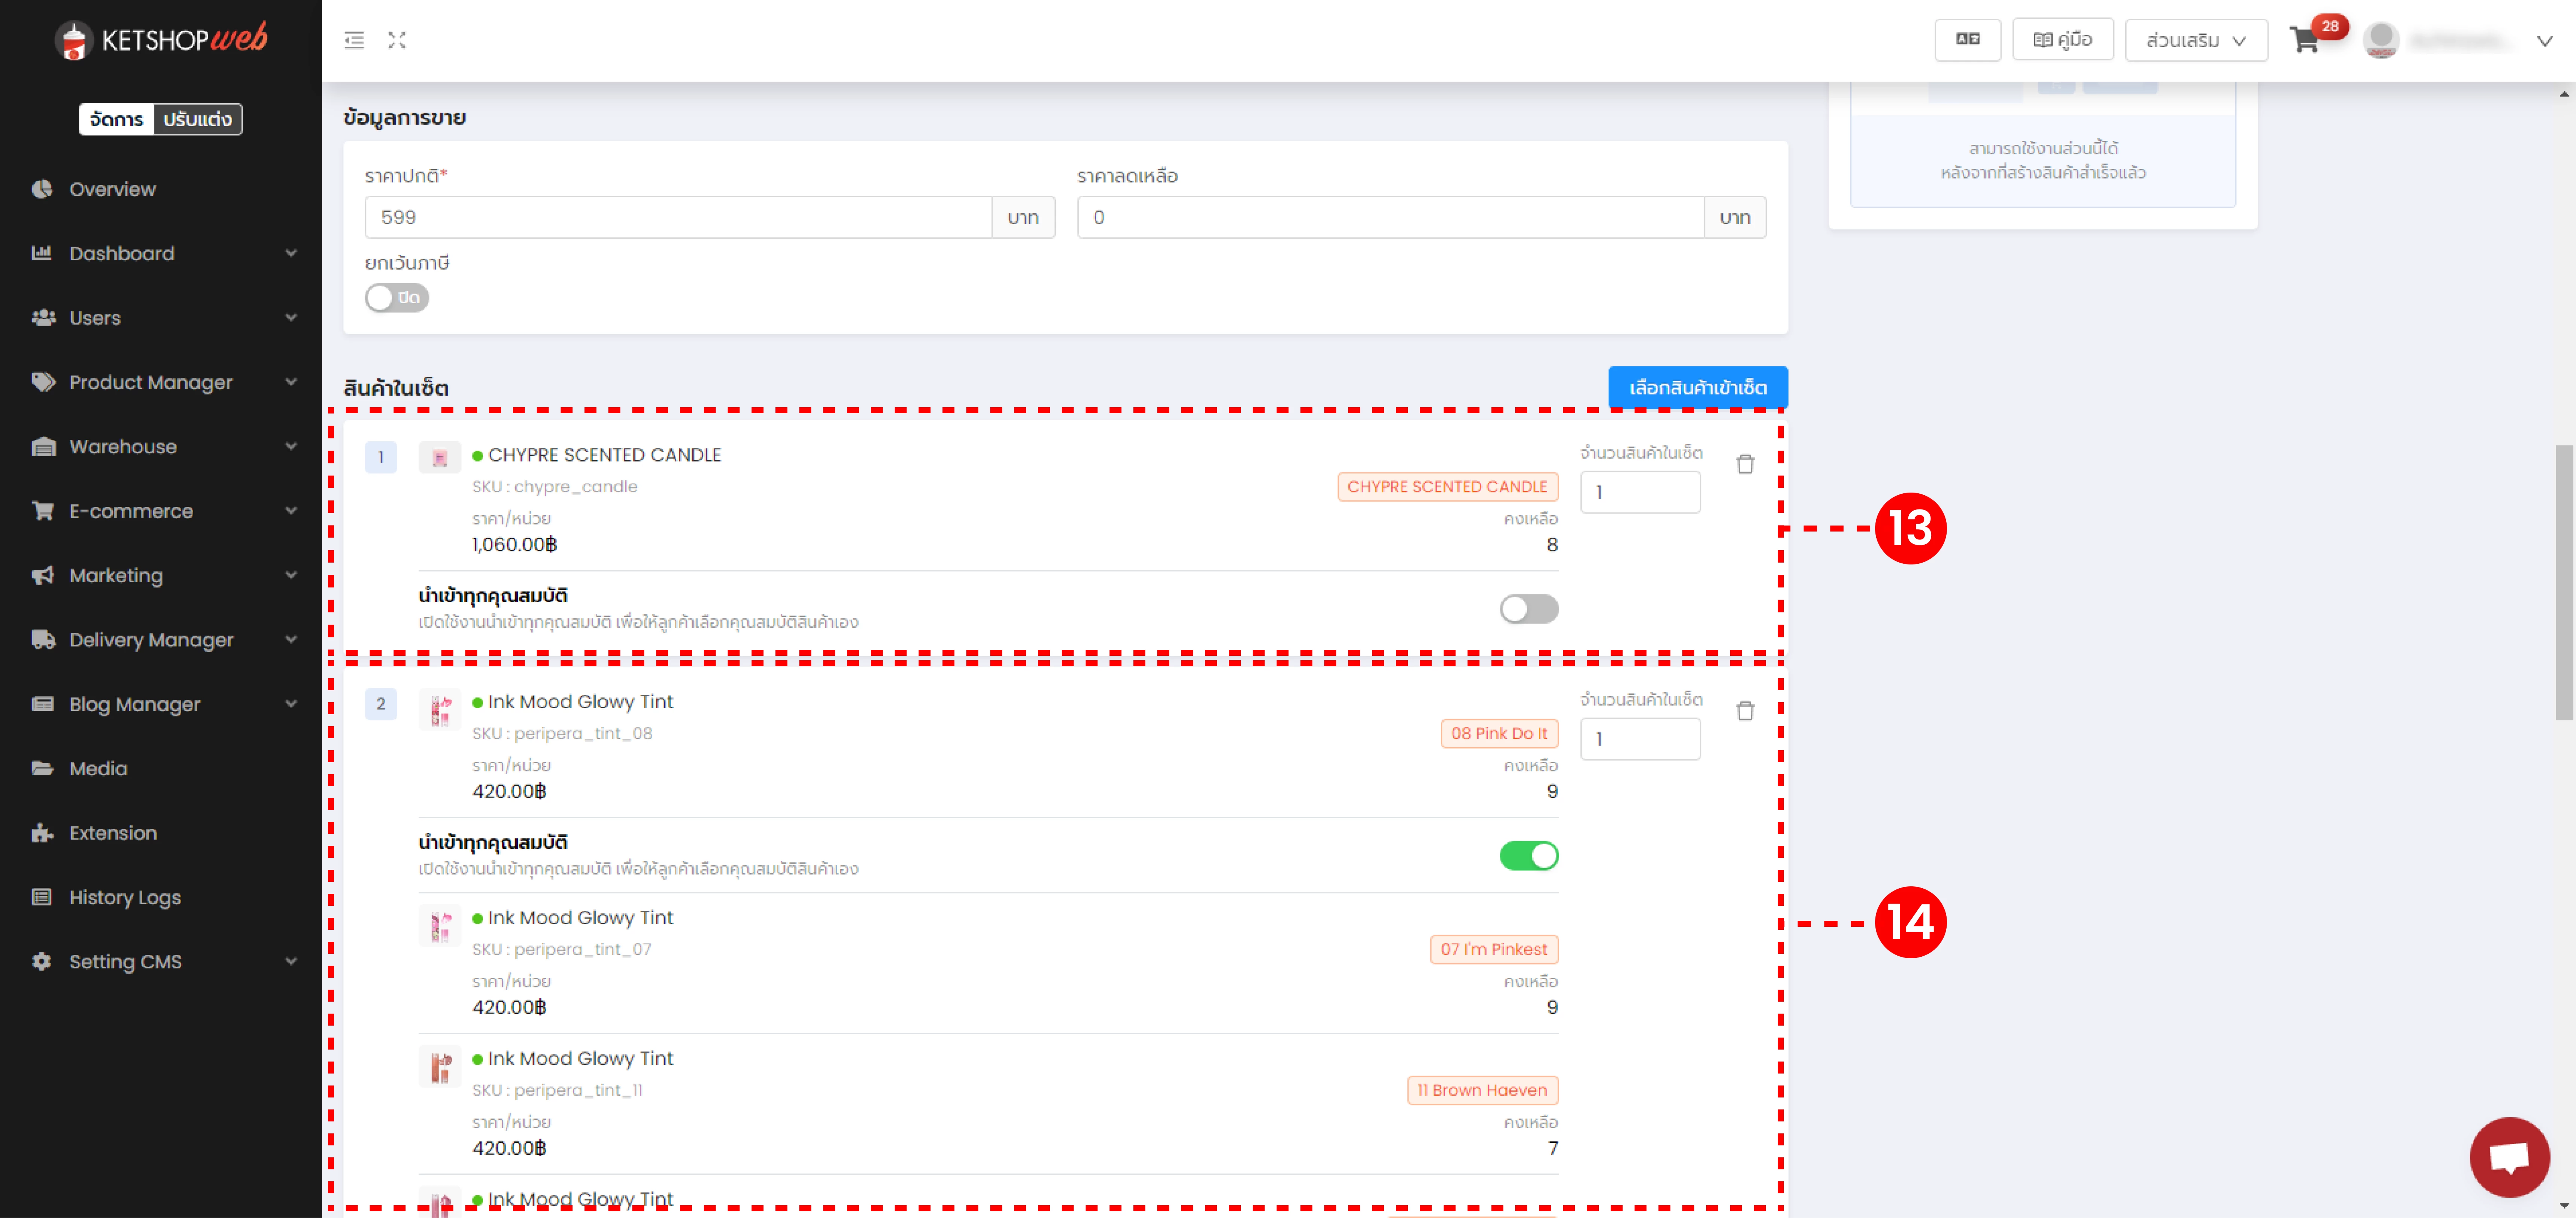Expand the Blog Manager chevron
This screenshot has width=2576, height=1218.
[x=291, y=704]
